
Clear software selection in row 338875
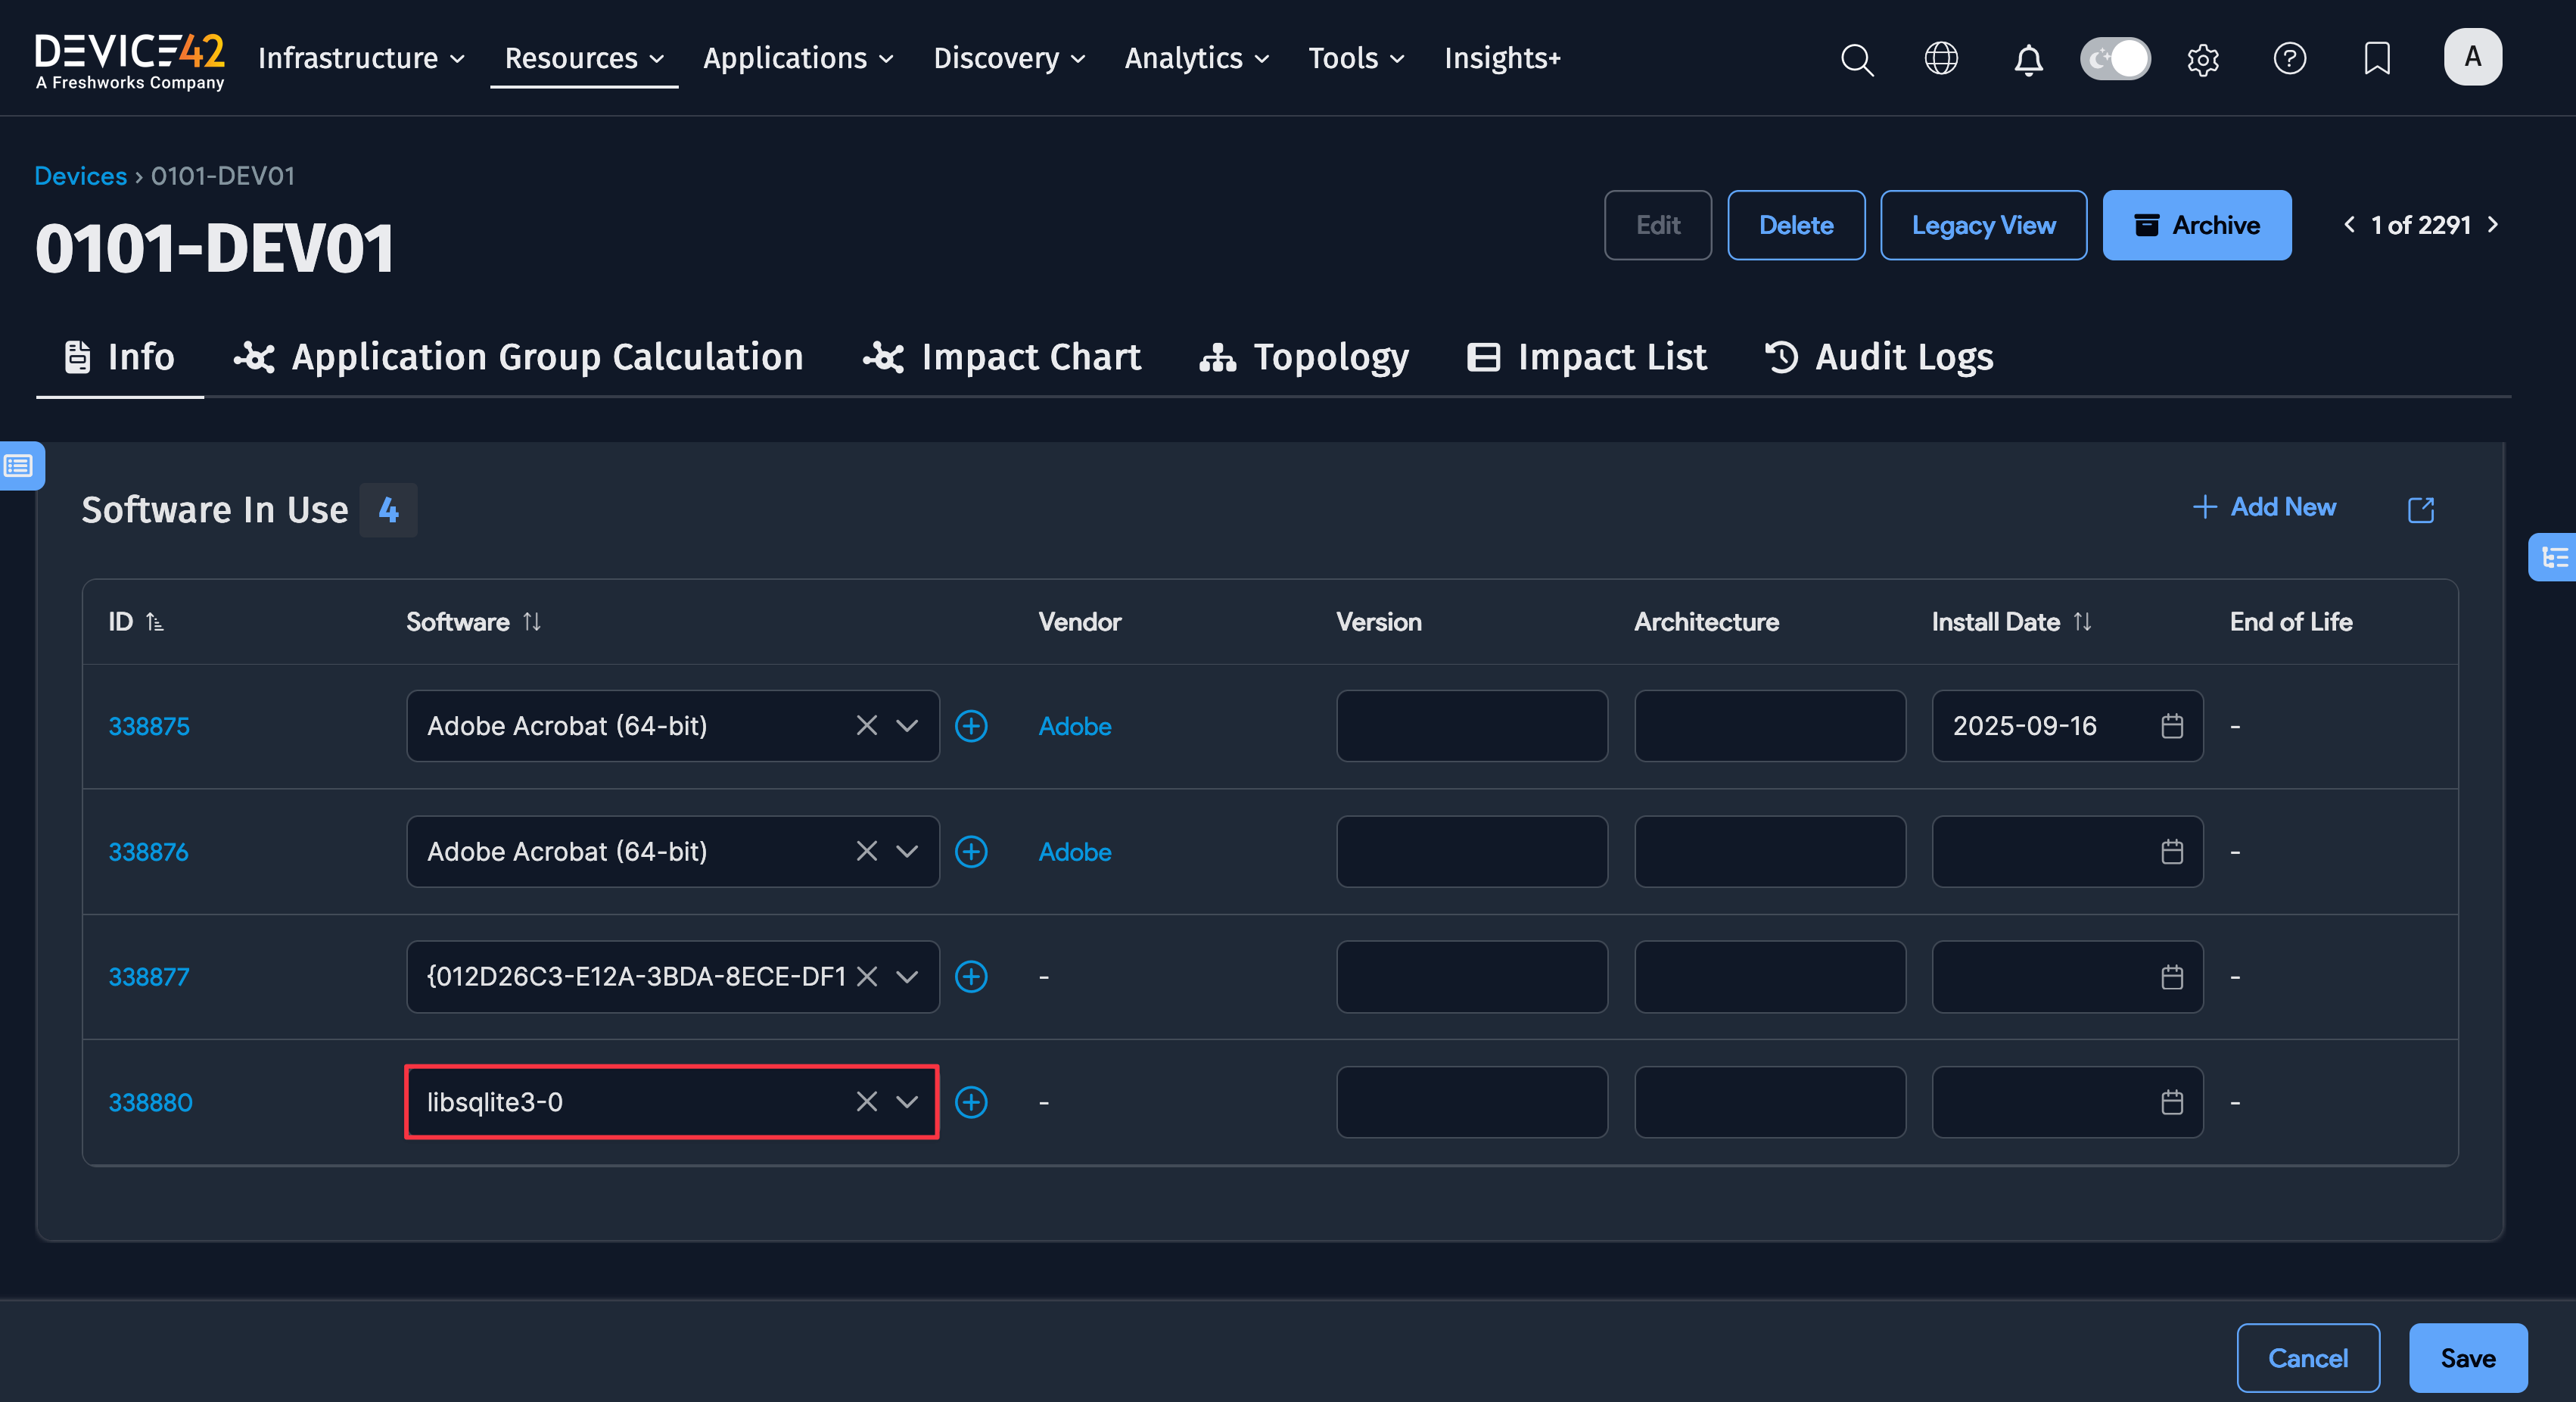tap(867, 726)
